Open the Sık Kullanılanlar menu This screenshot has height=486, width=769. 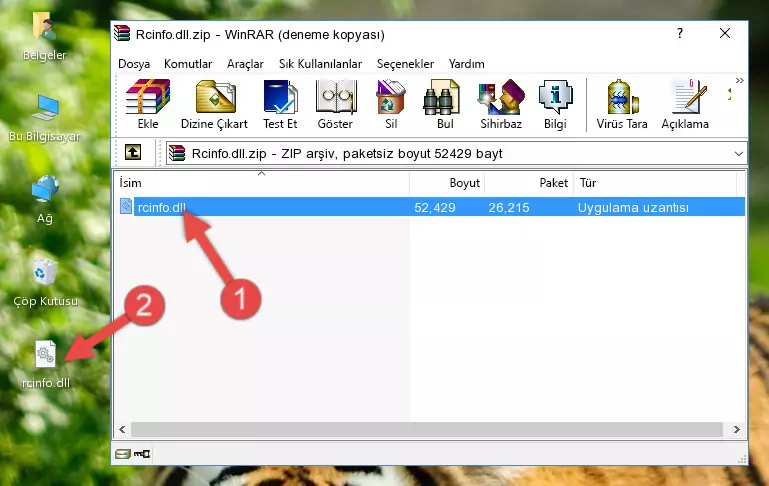point(320,64)
